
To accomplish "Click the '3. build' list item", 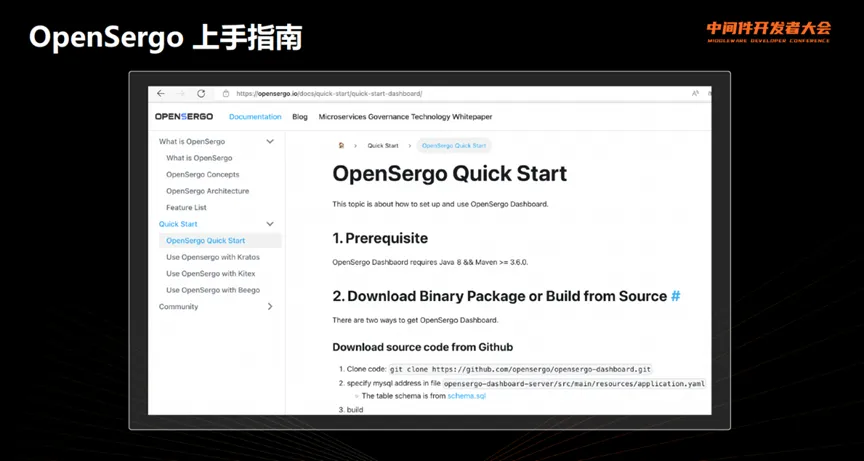I will [x=351, y=410].
